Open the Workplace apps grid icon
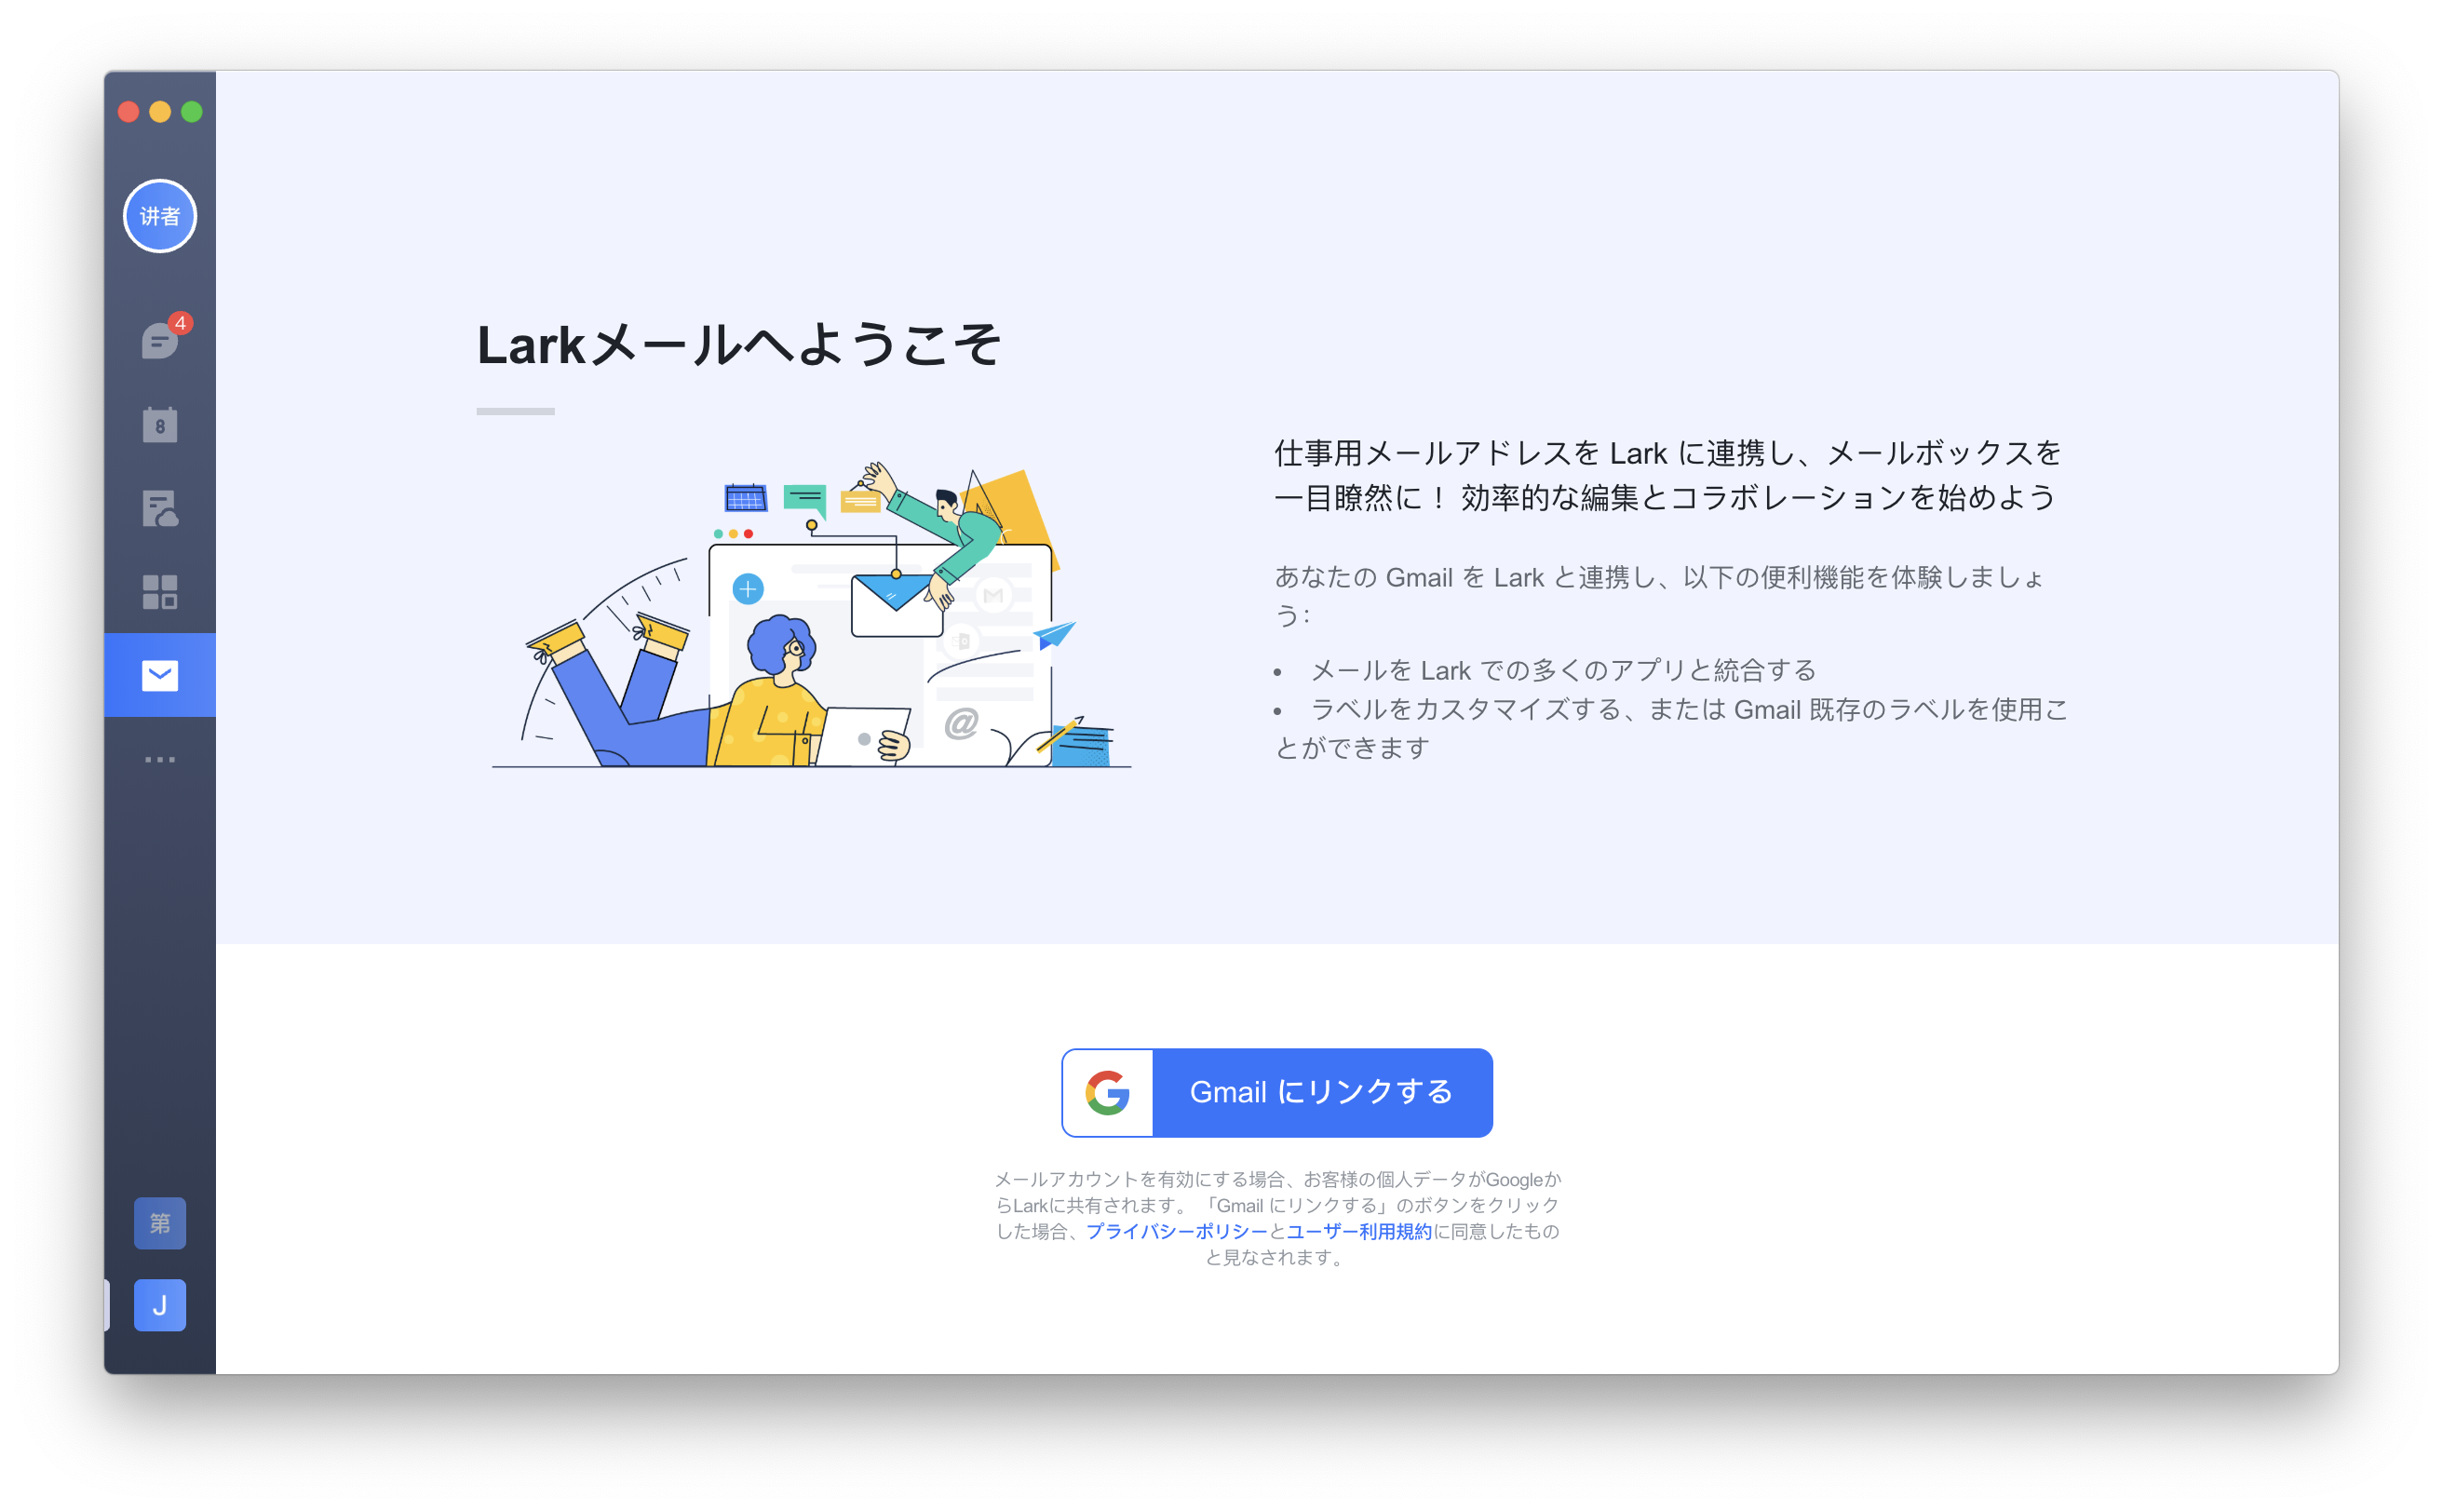 pyautogui.click(x=160, y=592)
